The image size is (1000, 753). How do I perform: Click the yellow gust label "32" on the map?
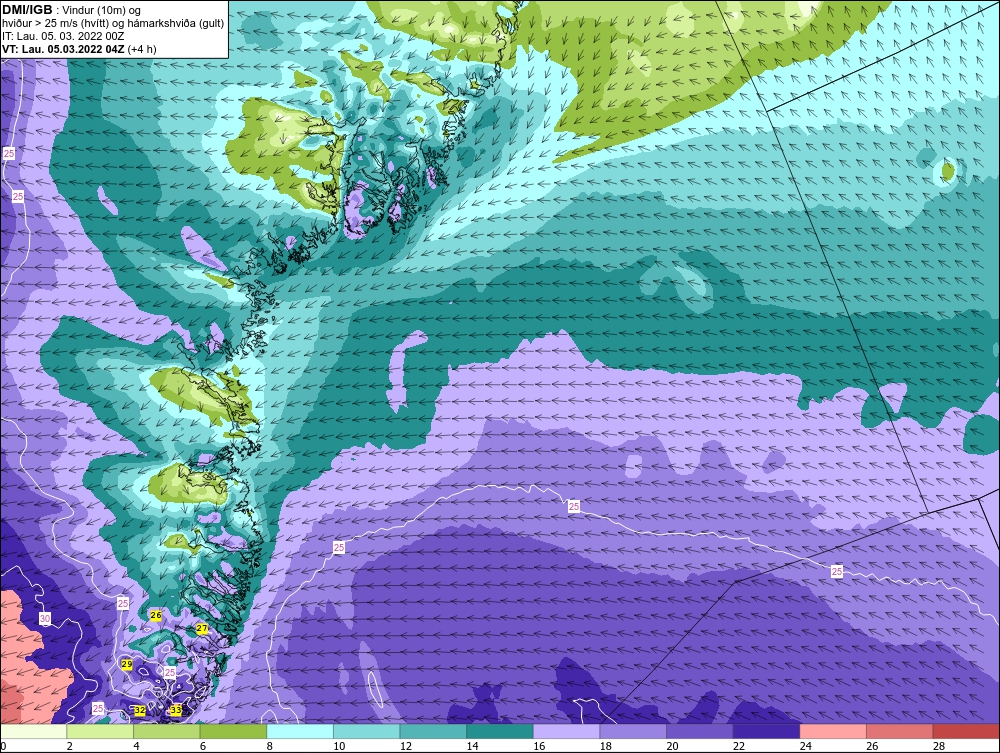(x=140, y=710)
